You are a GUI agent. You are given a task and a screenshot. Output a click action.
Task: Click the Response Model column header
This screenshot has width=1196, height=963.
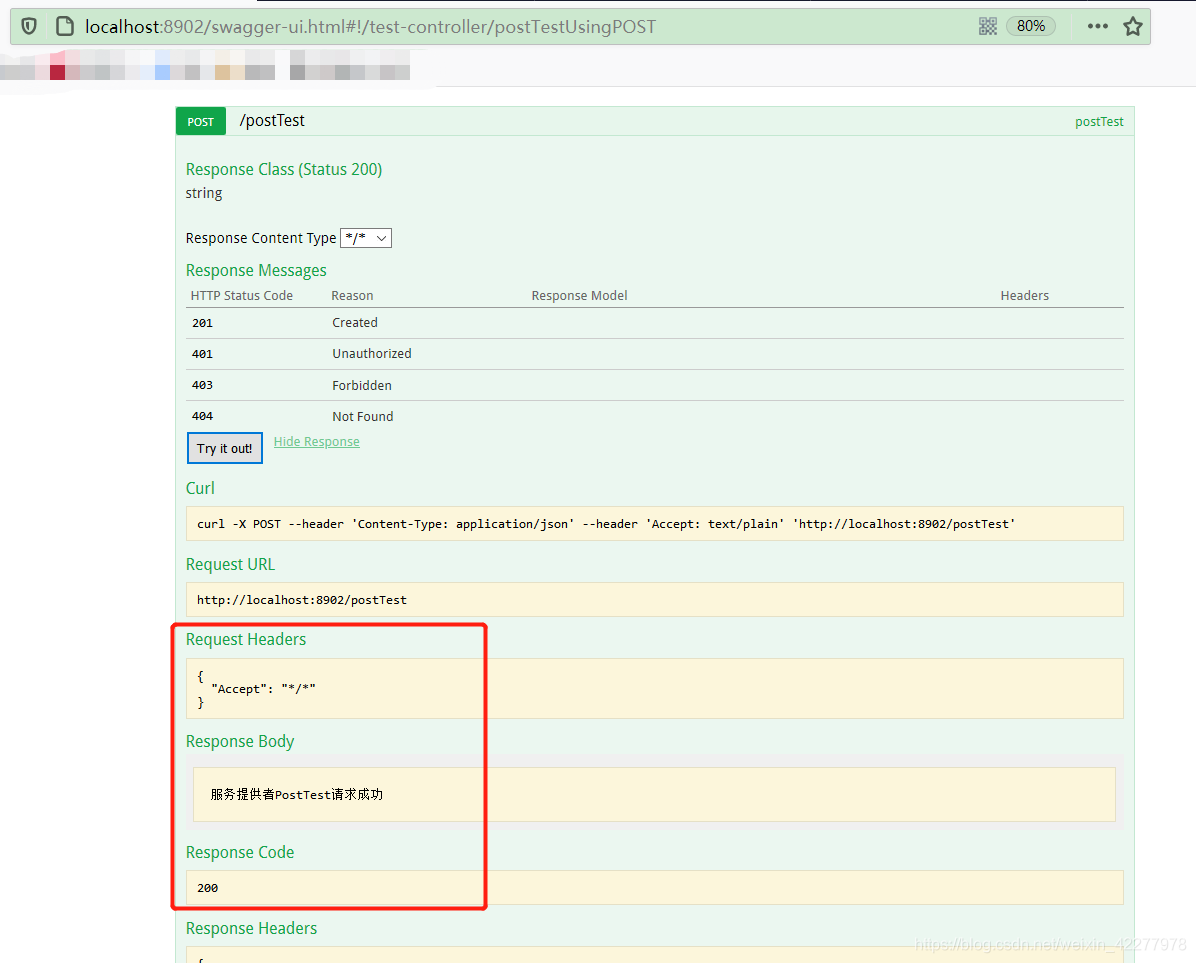pos(580,296)
